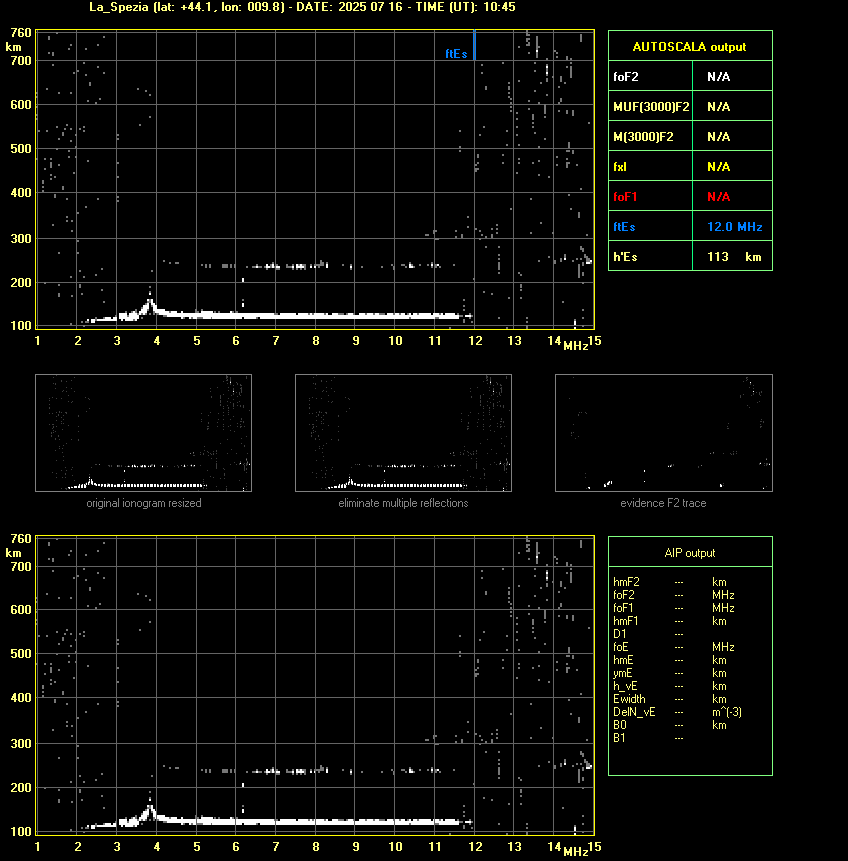Open the 'evidence F2 trace' thumbnail
This screenshot has height=861, width=848.
point(663,433)
